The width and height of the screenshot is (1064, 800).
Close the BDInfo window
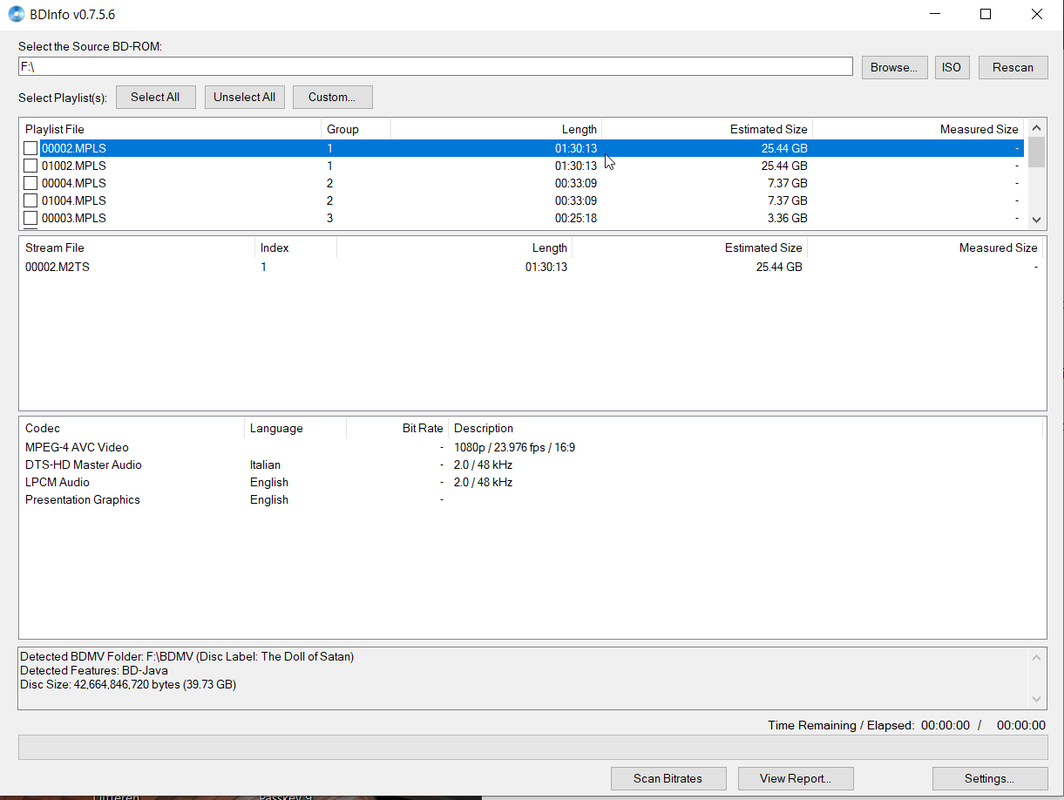click(x=1036, y=14)
